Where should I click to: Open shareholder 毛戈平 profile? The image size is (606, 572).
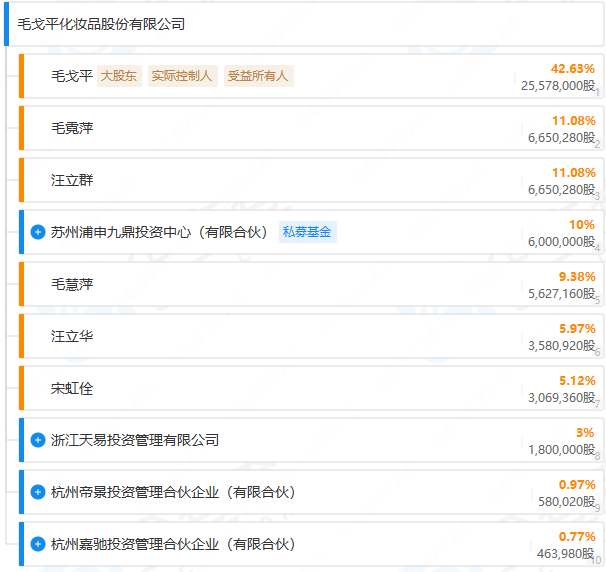click(x=72, y=76)
